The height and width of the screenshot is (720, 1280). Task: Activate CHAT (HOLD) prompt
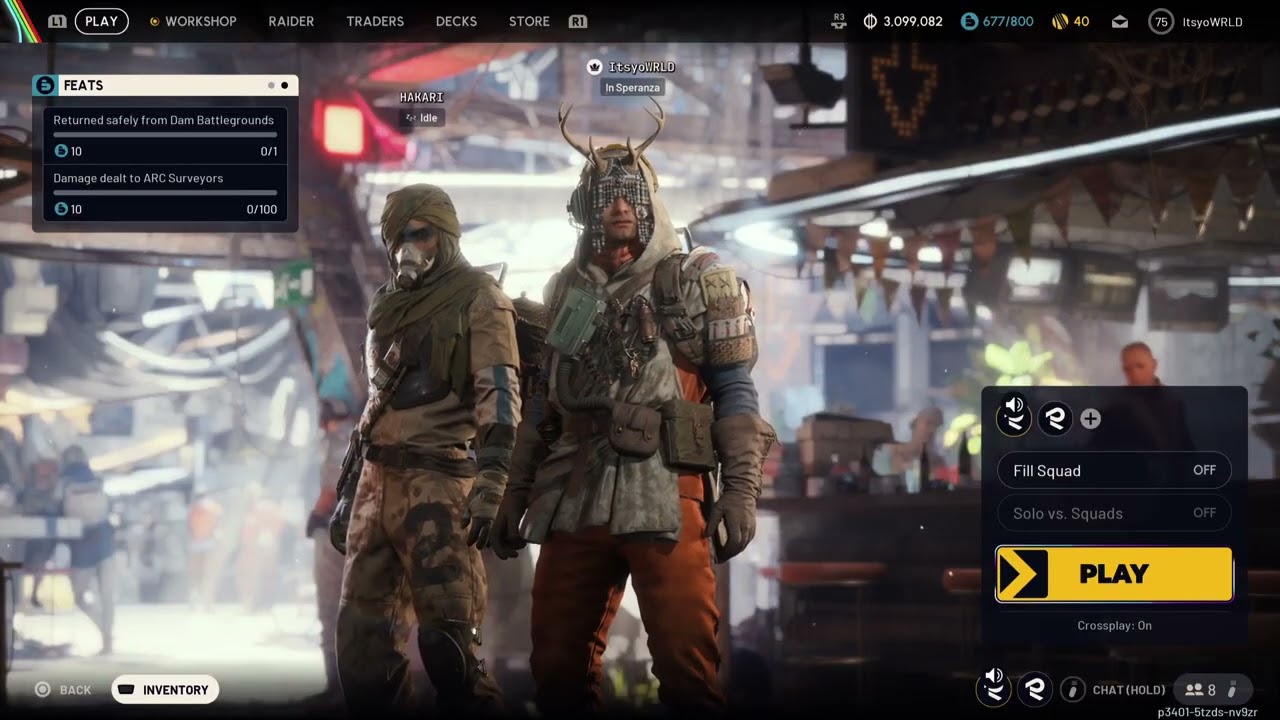pyautogui.click(x=1129, y=690)
